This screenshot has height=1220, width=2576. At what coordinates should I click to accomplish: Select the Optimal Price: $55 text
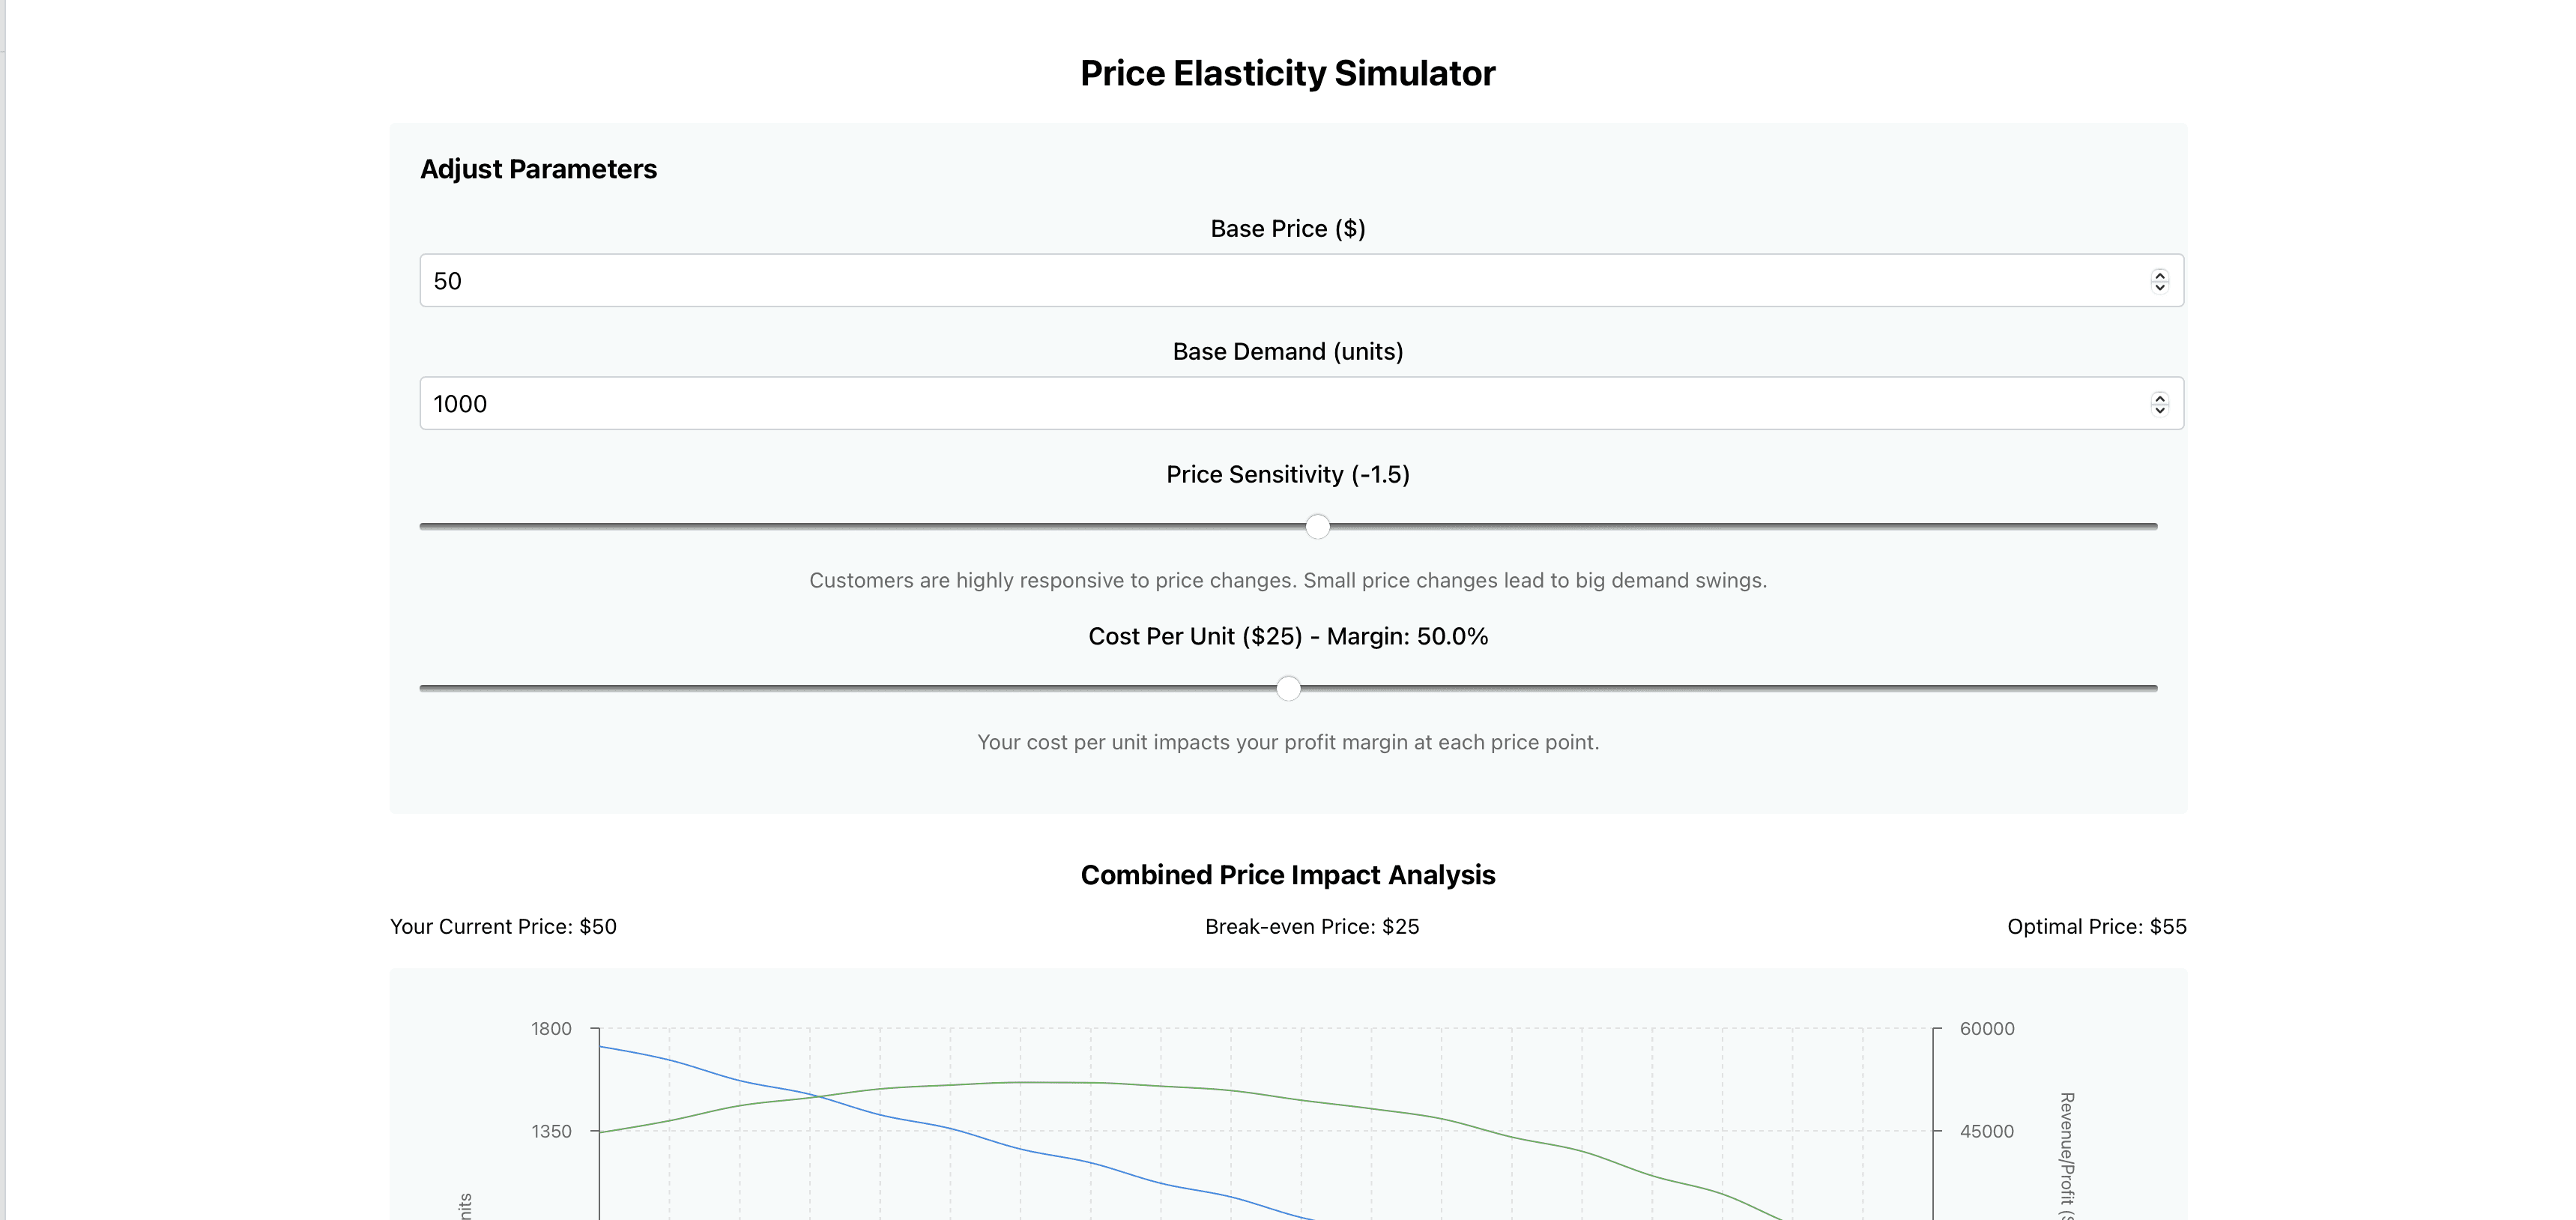pos(2096,927)
